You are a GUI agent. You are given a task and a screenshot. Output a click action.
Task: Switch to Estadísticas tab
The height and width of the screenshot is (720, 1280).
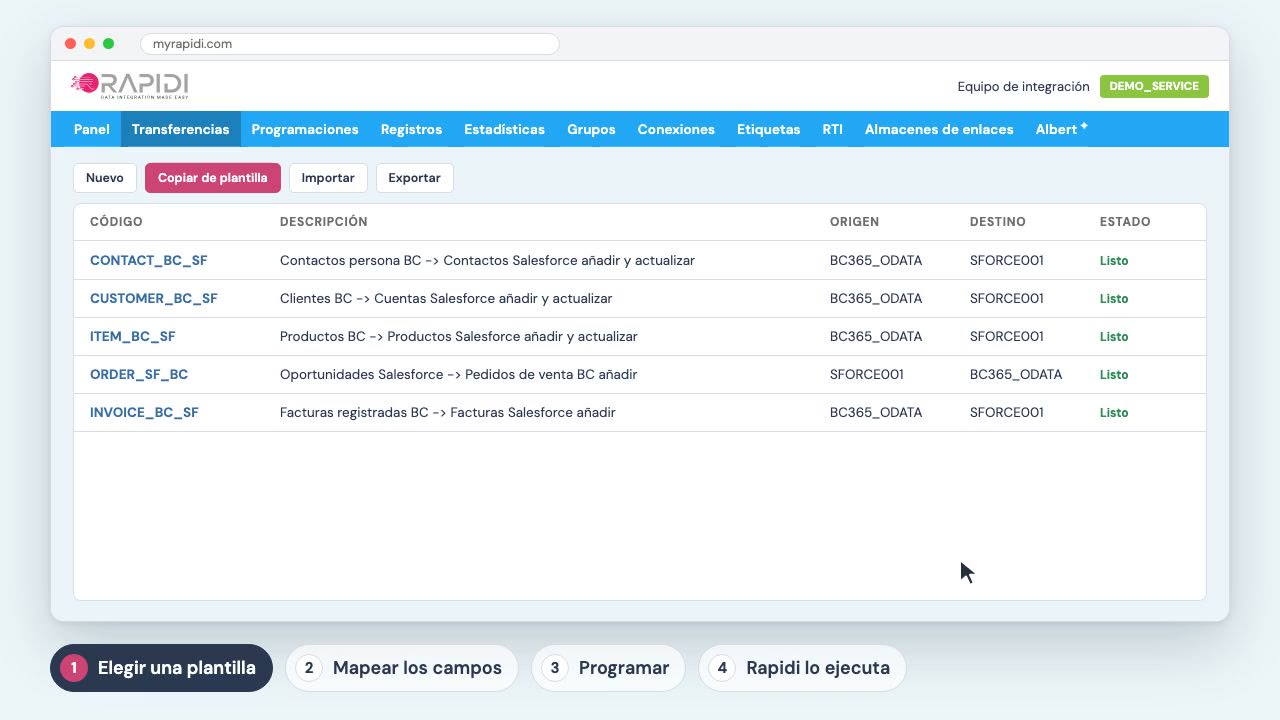pos(504,129)
